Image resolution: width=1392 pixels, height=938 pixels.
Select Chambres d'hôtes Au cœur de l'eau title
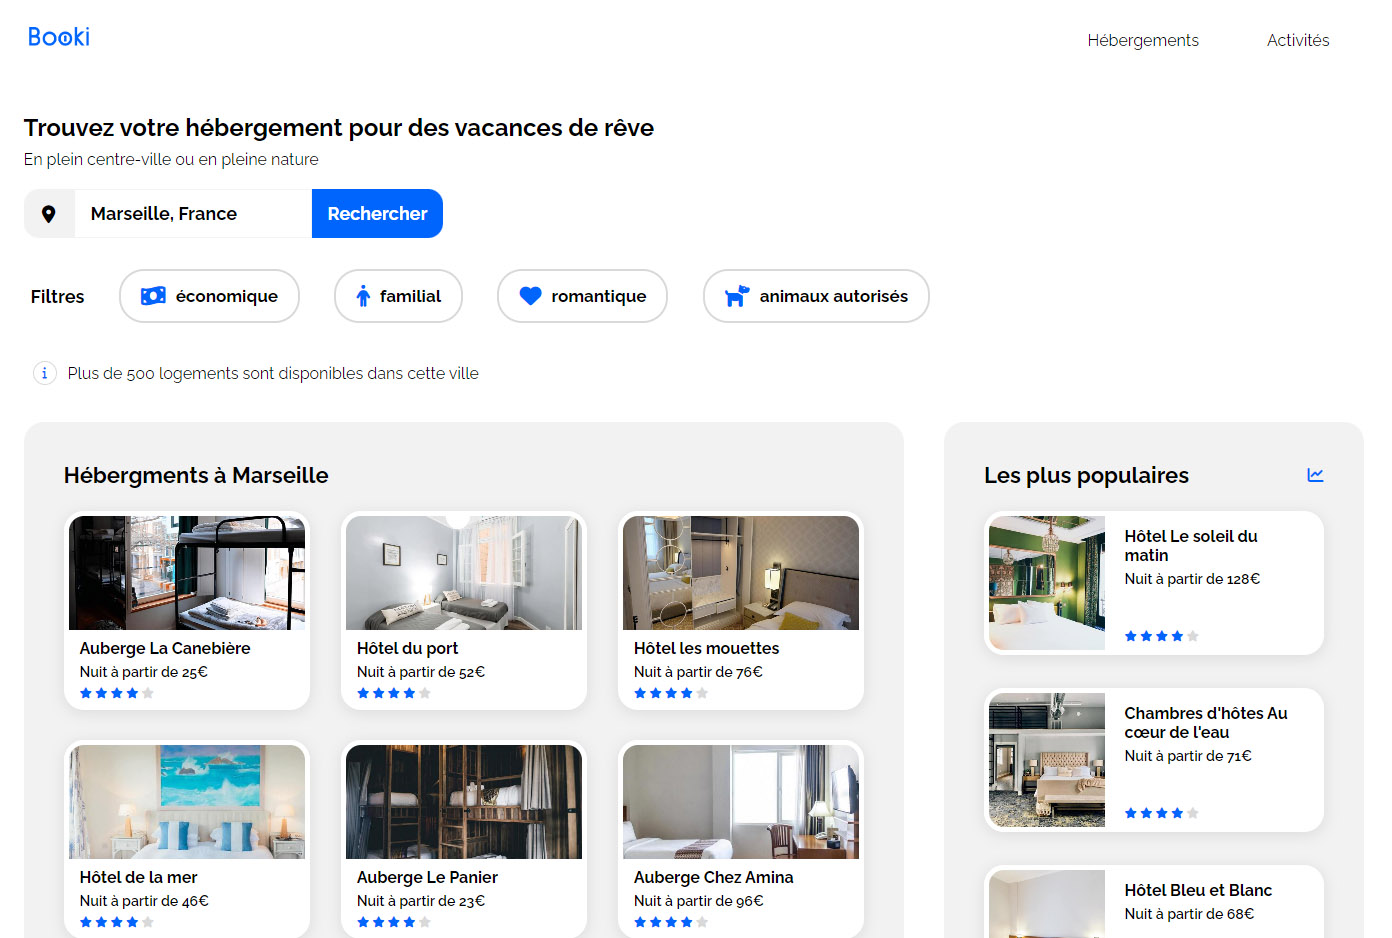point(1206,723)
